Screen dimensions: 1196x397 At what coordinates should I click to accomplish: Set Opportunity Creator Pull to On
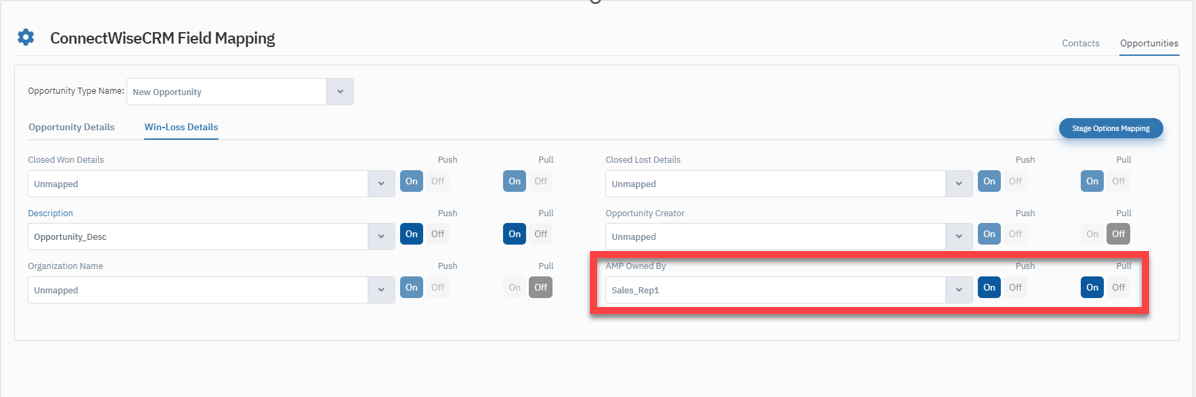pyautogui.click(x=1092, y=234)
